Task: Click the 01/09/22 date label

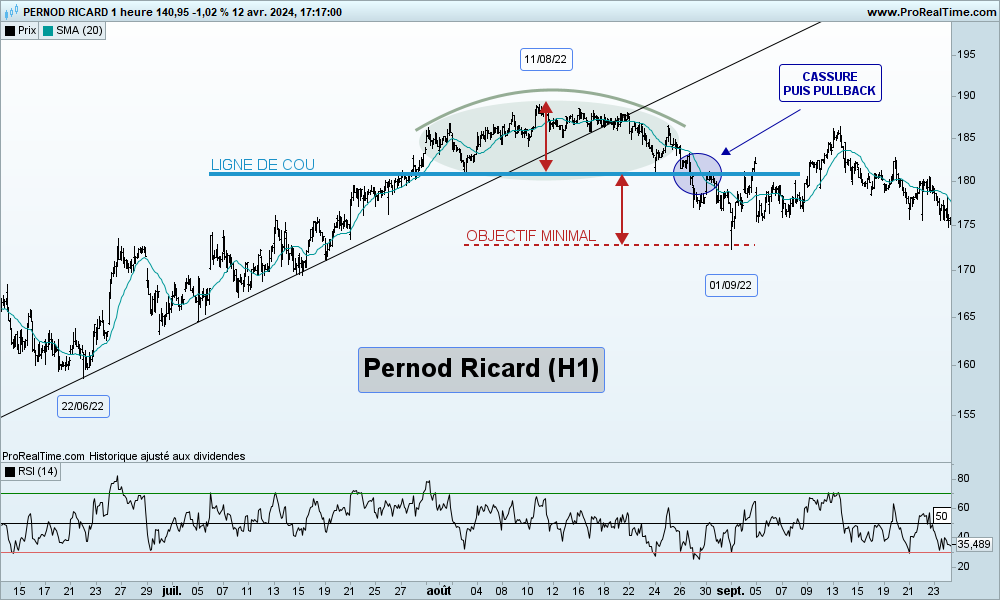Action: 731,285
